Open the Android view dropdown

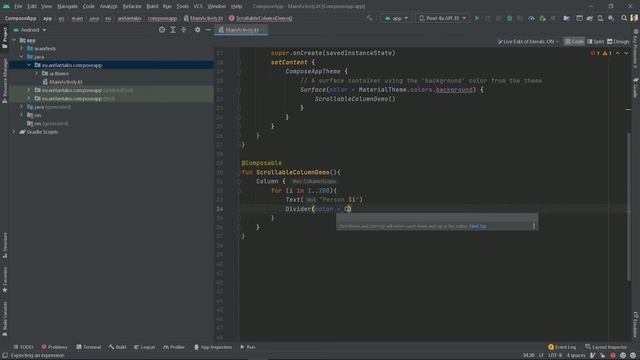tap(30, 30)
